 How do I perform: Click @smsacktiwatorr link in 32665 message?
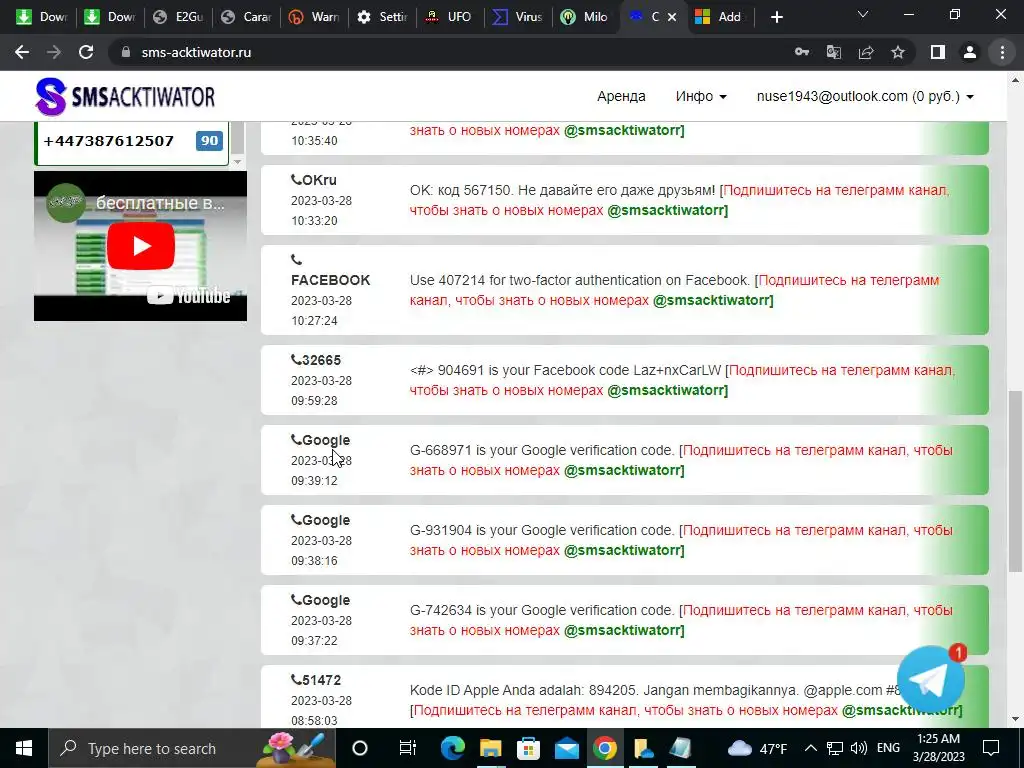click(667, 391)
